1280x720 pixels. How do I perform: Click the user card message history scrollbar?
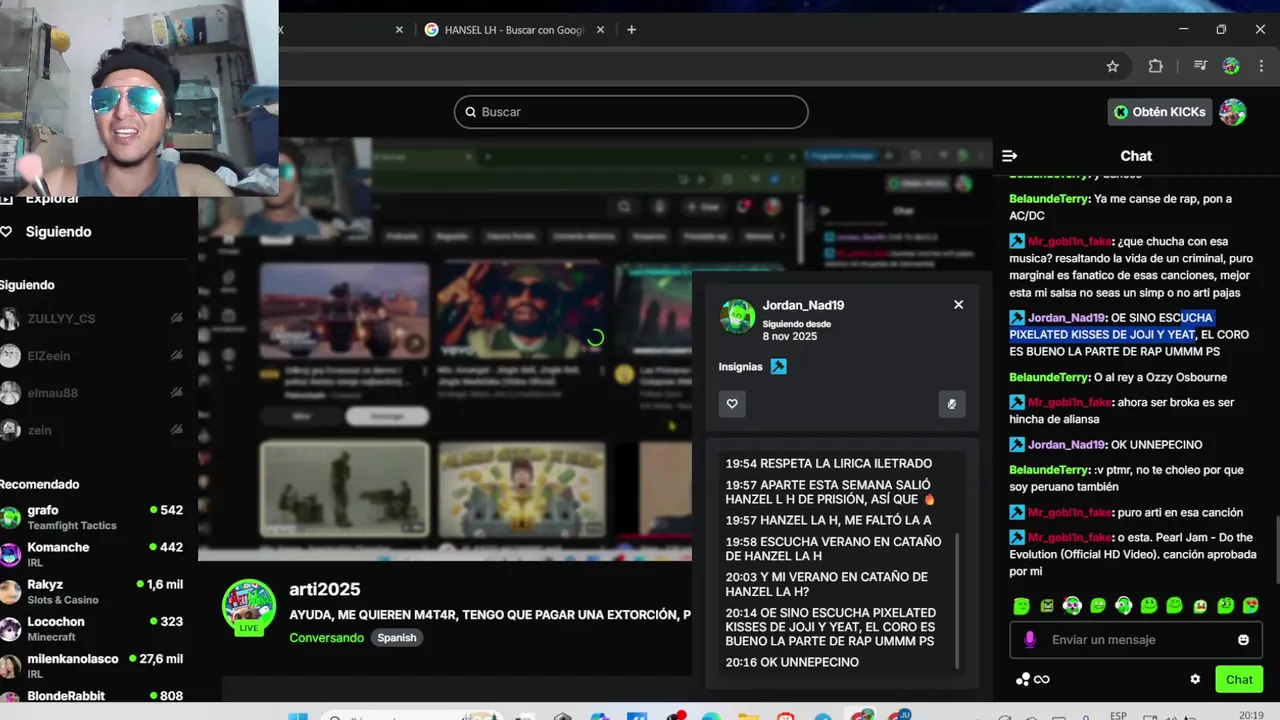coord(958,600)
